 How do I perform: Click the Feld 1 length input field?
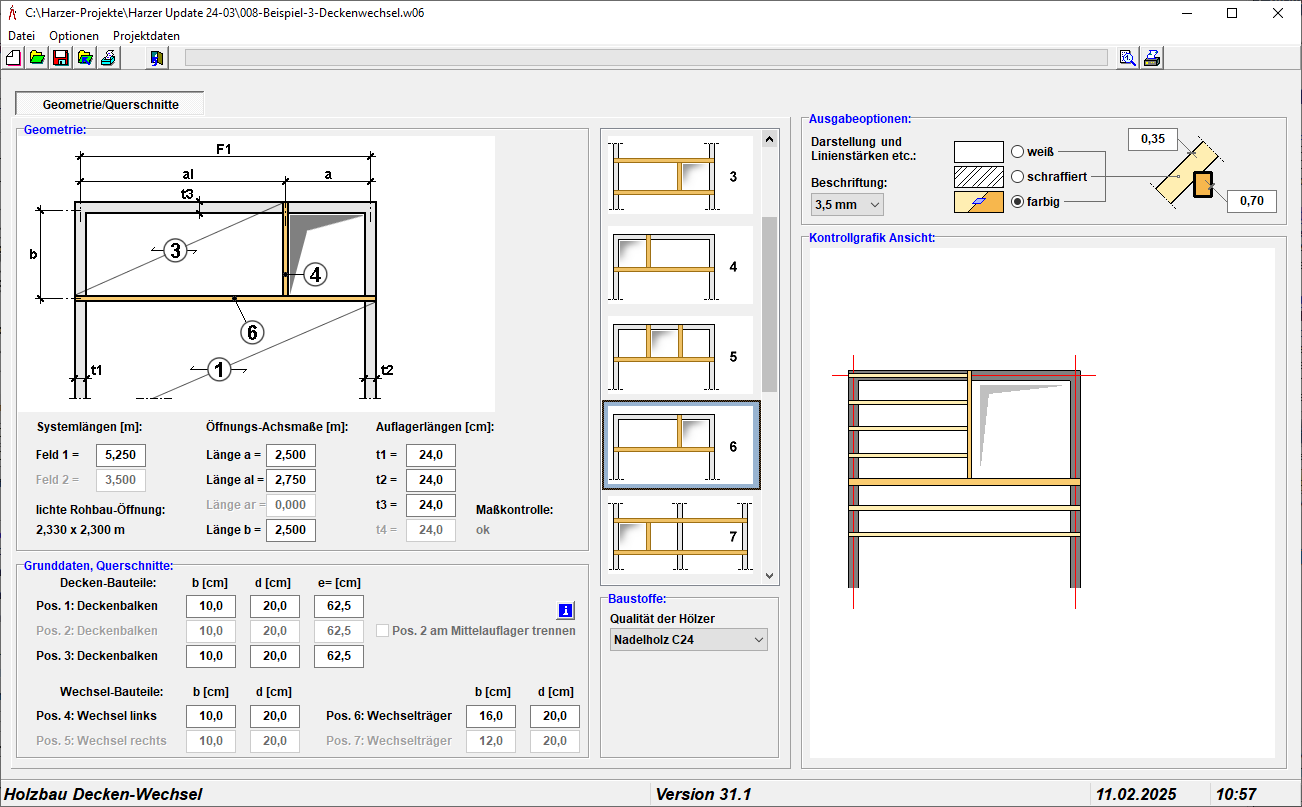(121, 455)
